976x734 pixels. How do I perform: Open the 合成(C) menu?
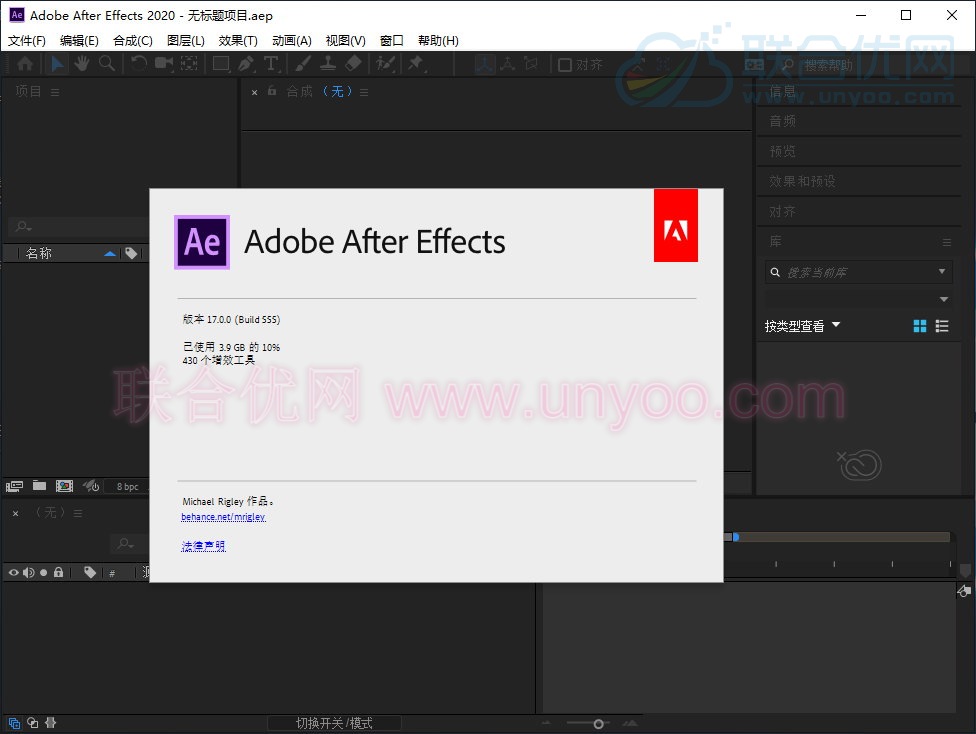(133, 40)
